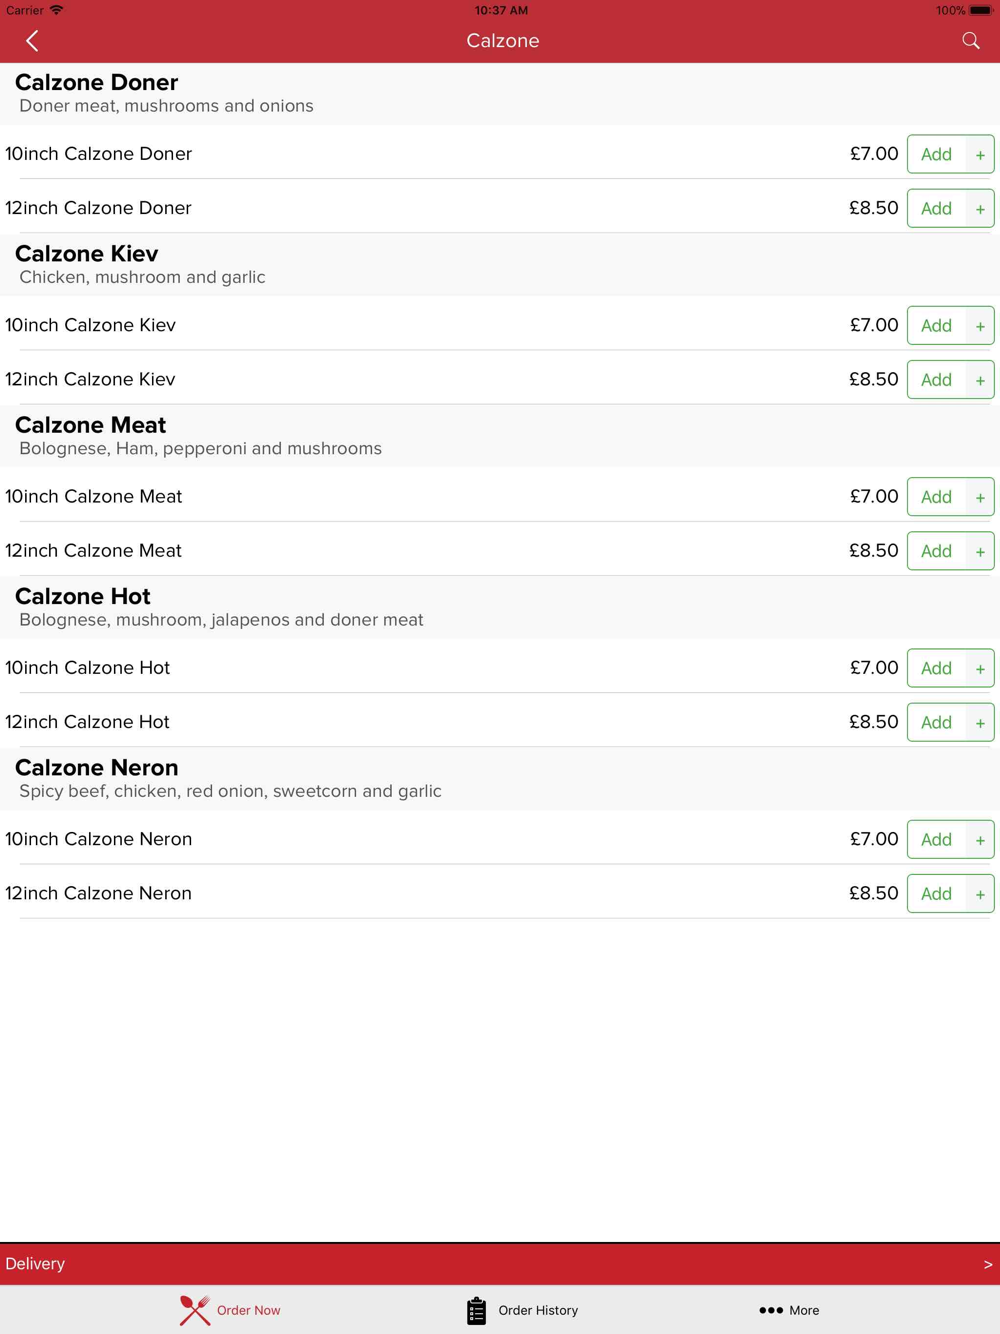This screenshot has height=1334, width=1000.
Task: Tap the More three-dots icon
Action: [x=770, y=1310]
